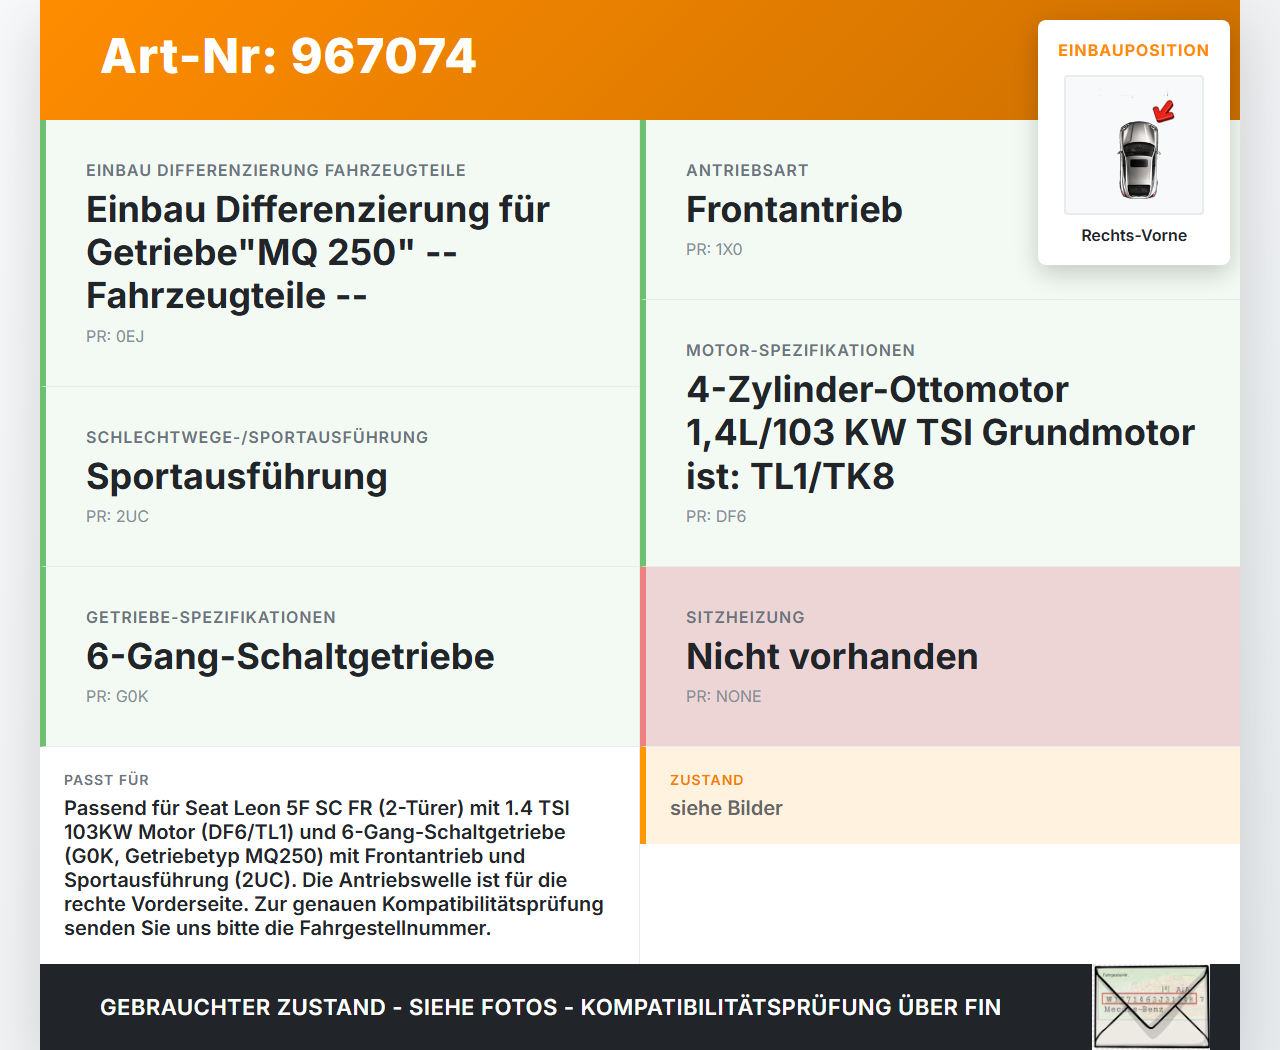
Task: Click the envelope document thumbnail in footer
Action: point(1151,1007)
